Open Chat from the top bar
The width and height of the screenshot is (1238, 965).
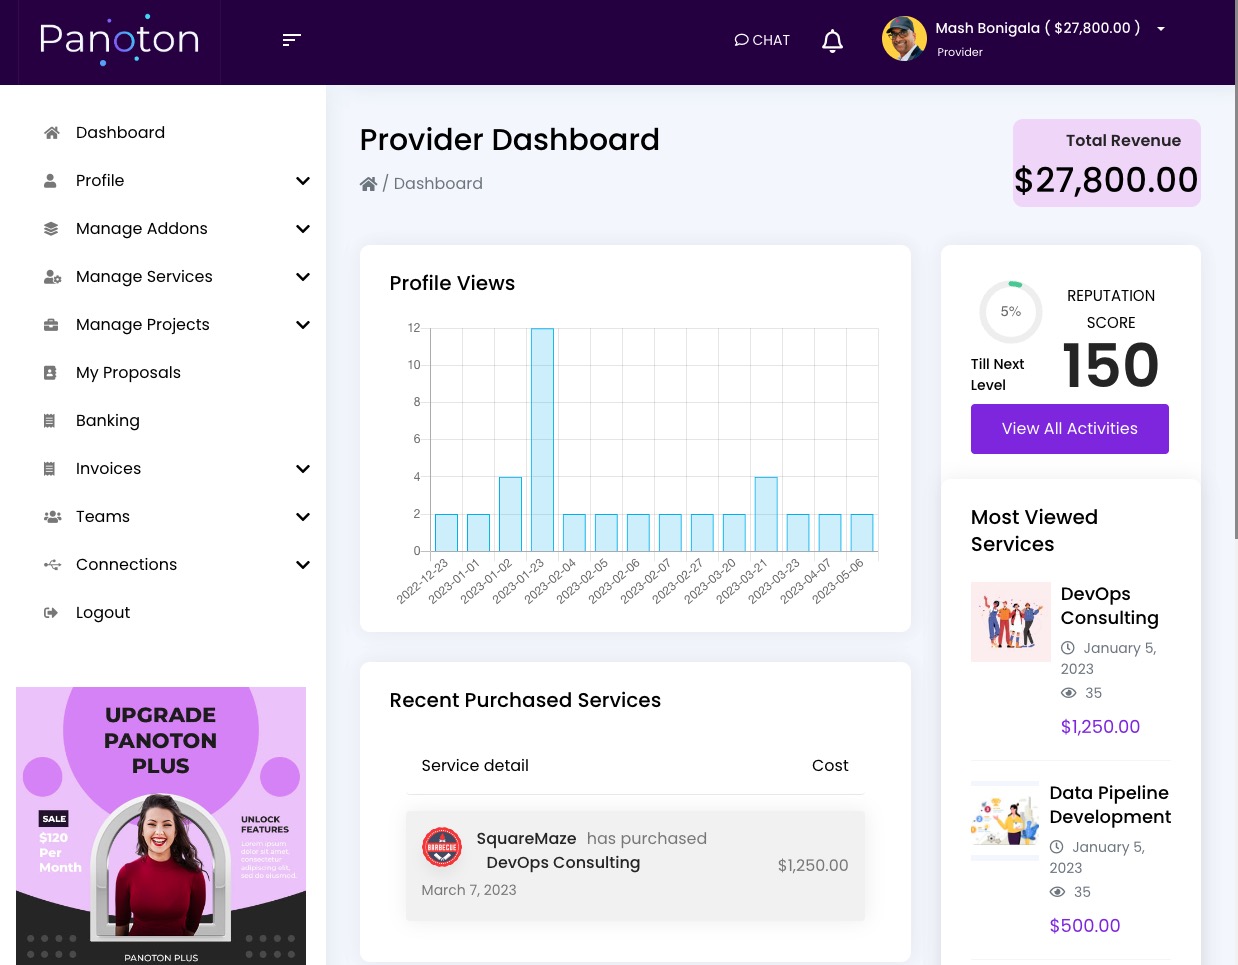pyautogui.click(x=762, y=40)
